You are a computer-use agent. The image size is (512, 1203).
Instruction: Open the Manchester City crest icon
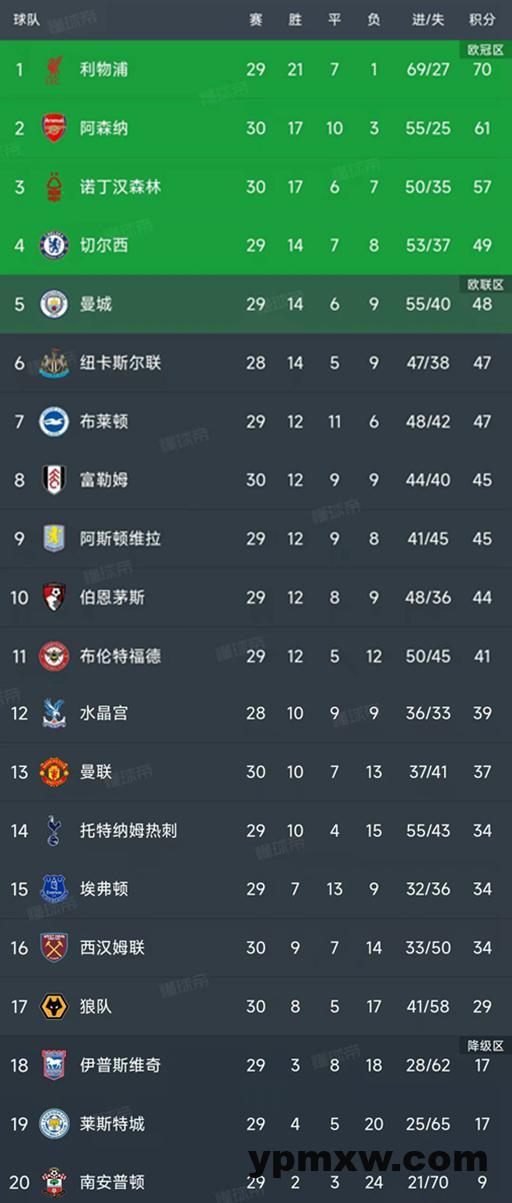click(54, 304)
